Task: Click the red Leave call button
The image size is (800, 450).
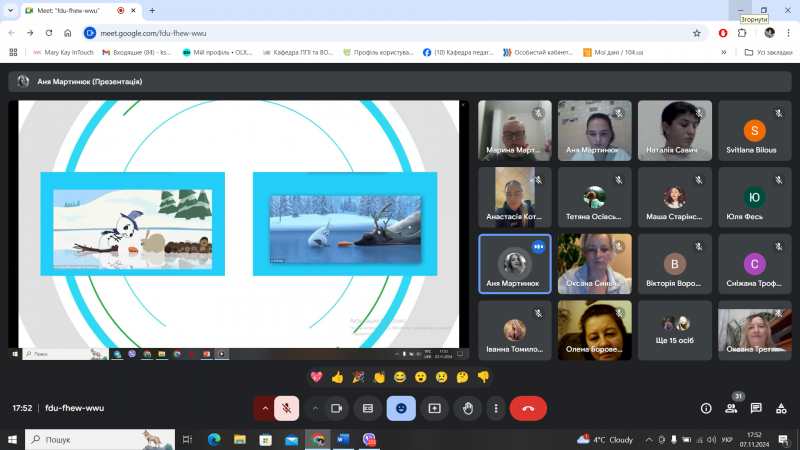Action: [x=528, y=408]
